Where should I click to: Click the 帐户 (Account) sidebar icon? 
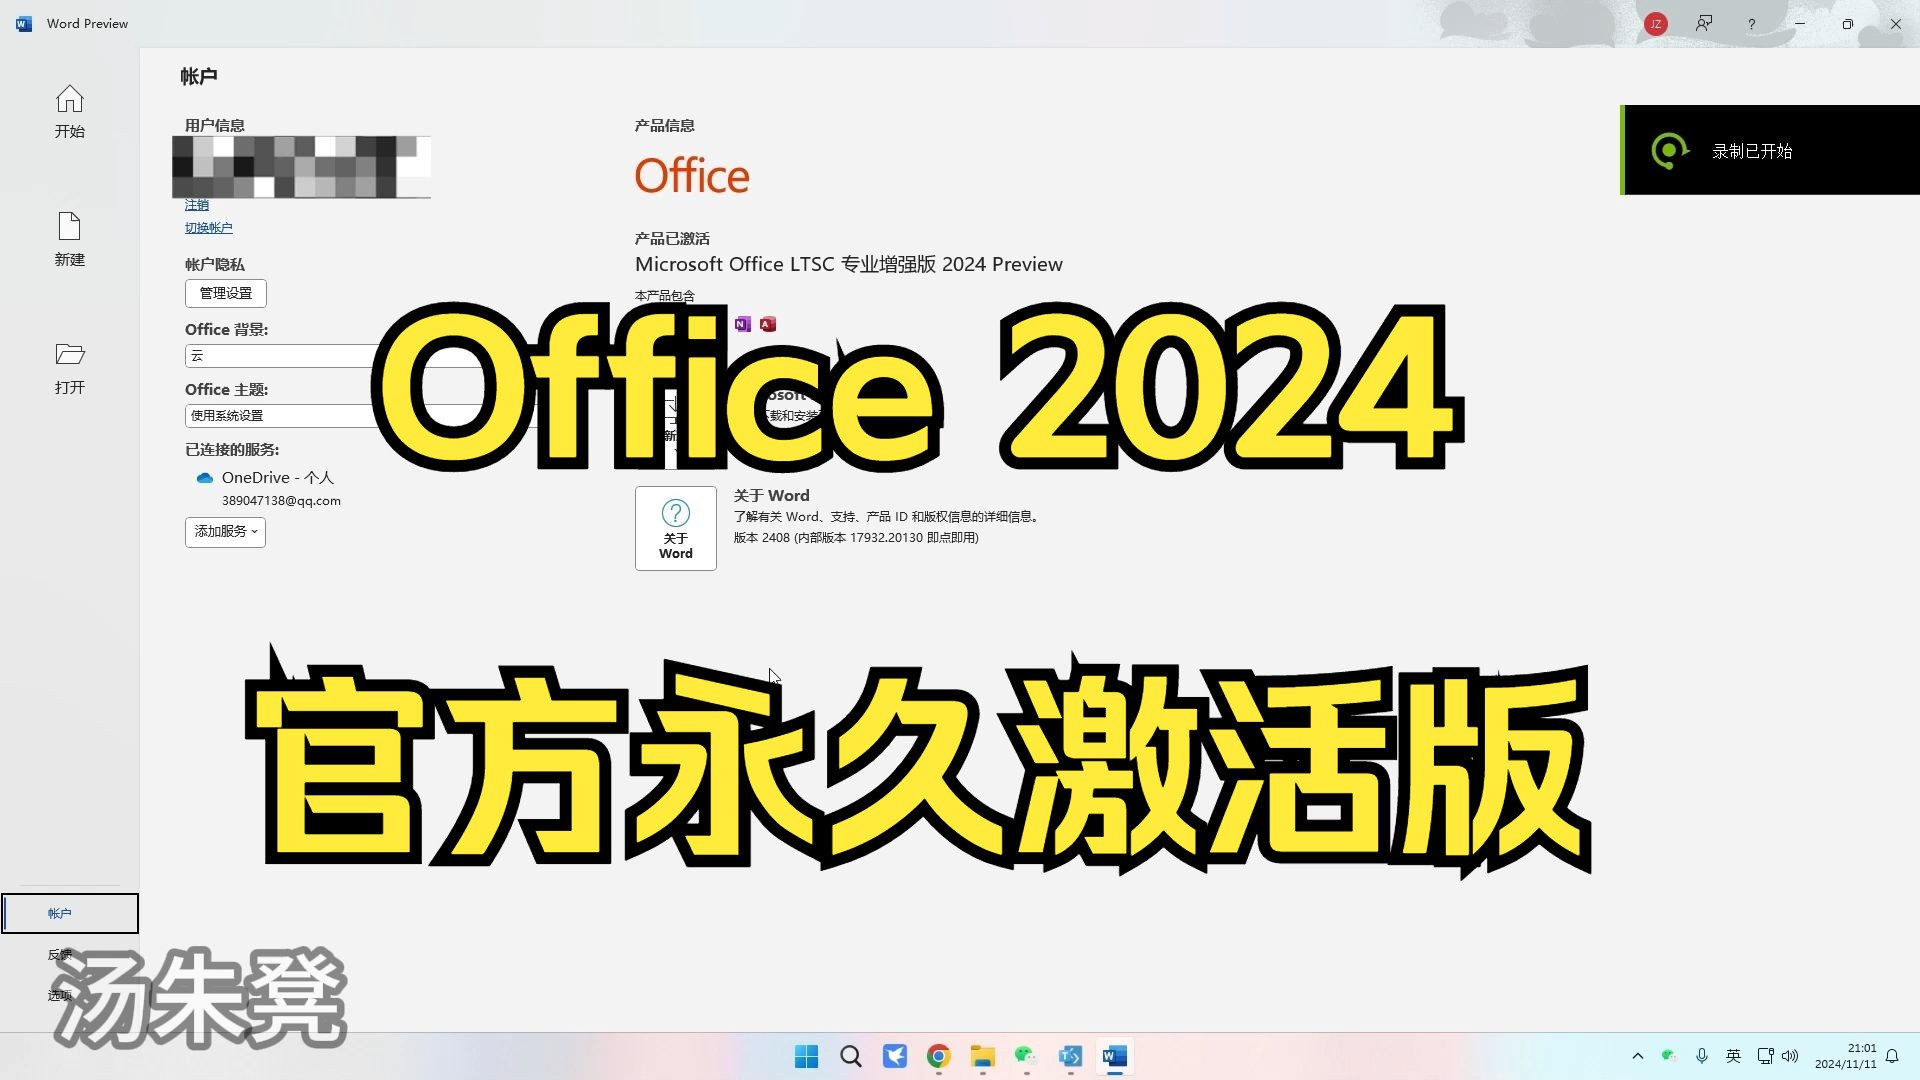(x=61, y=913)
